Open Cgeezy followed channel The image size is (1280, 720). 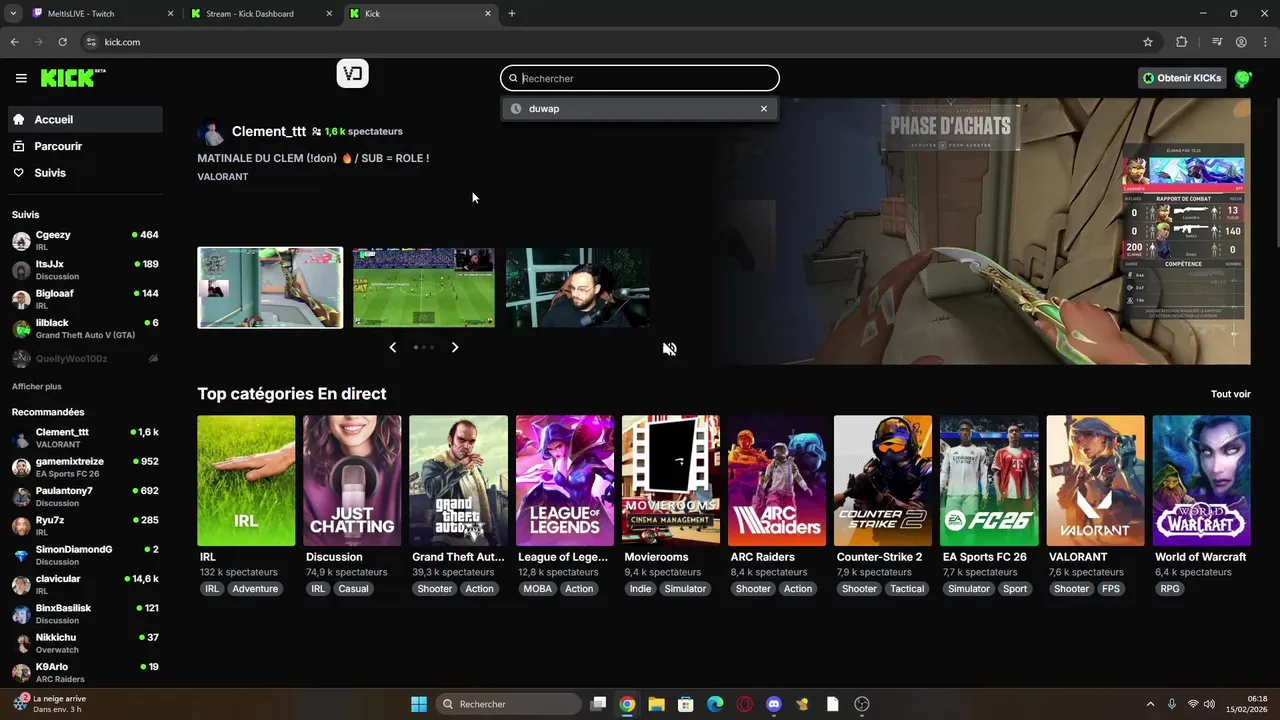click(x=85, y=241)
